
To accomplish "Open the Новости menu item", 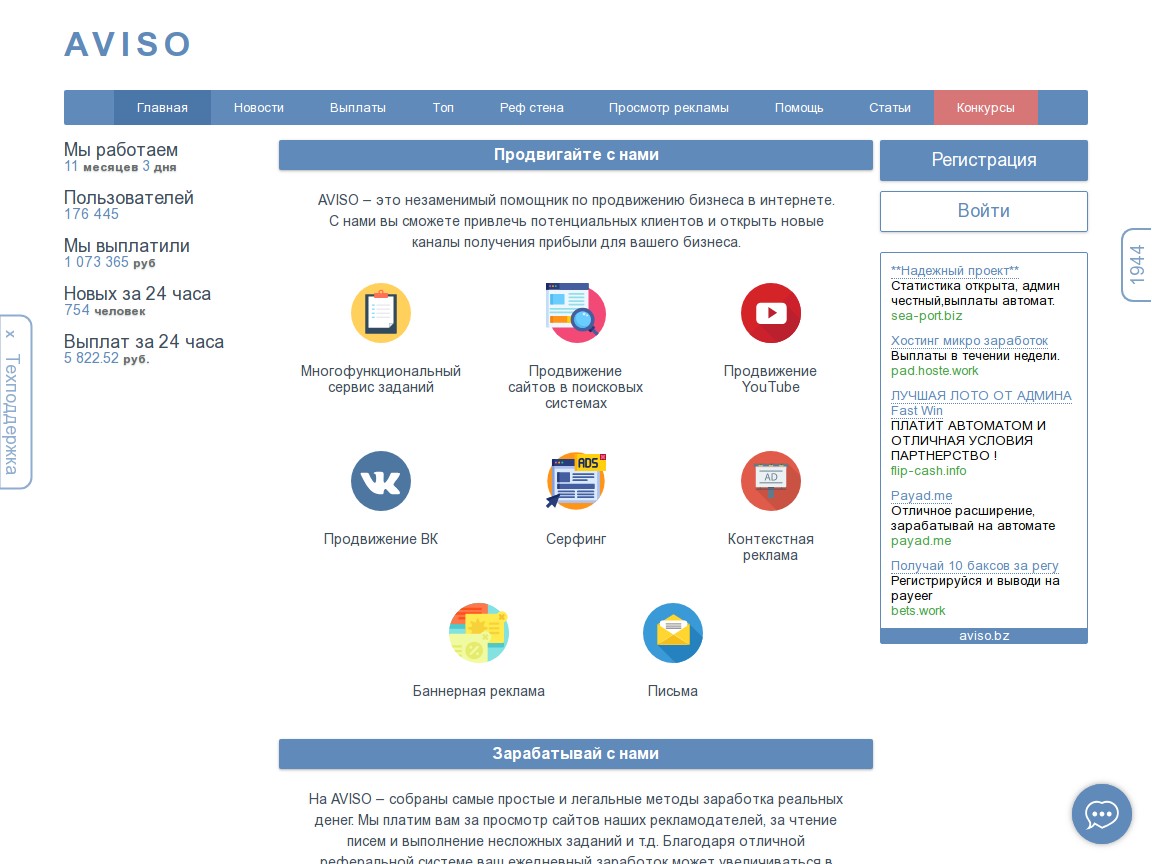I will click(259, 108).
